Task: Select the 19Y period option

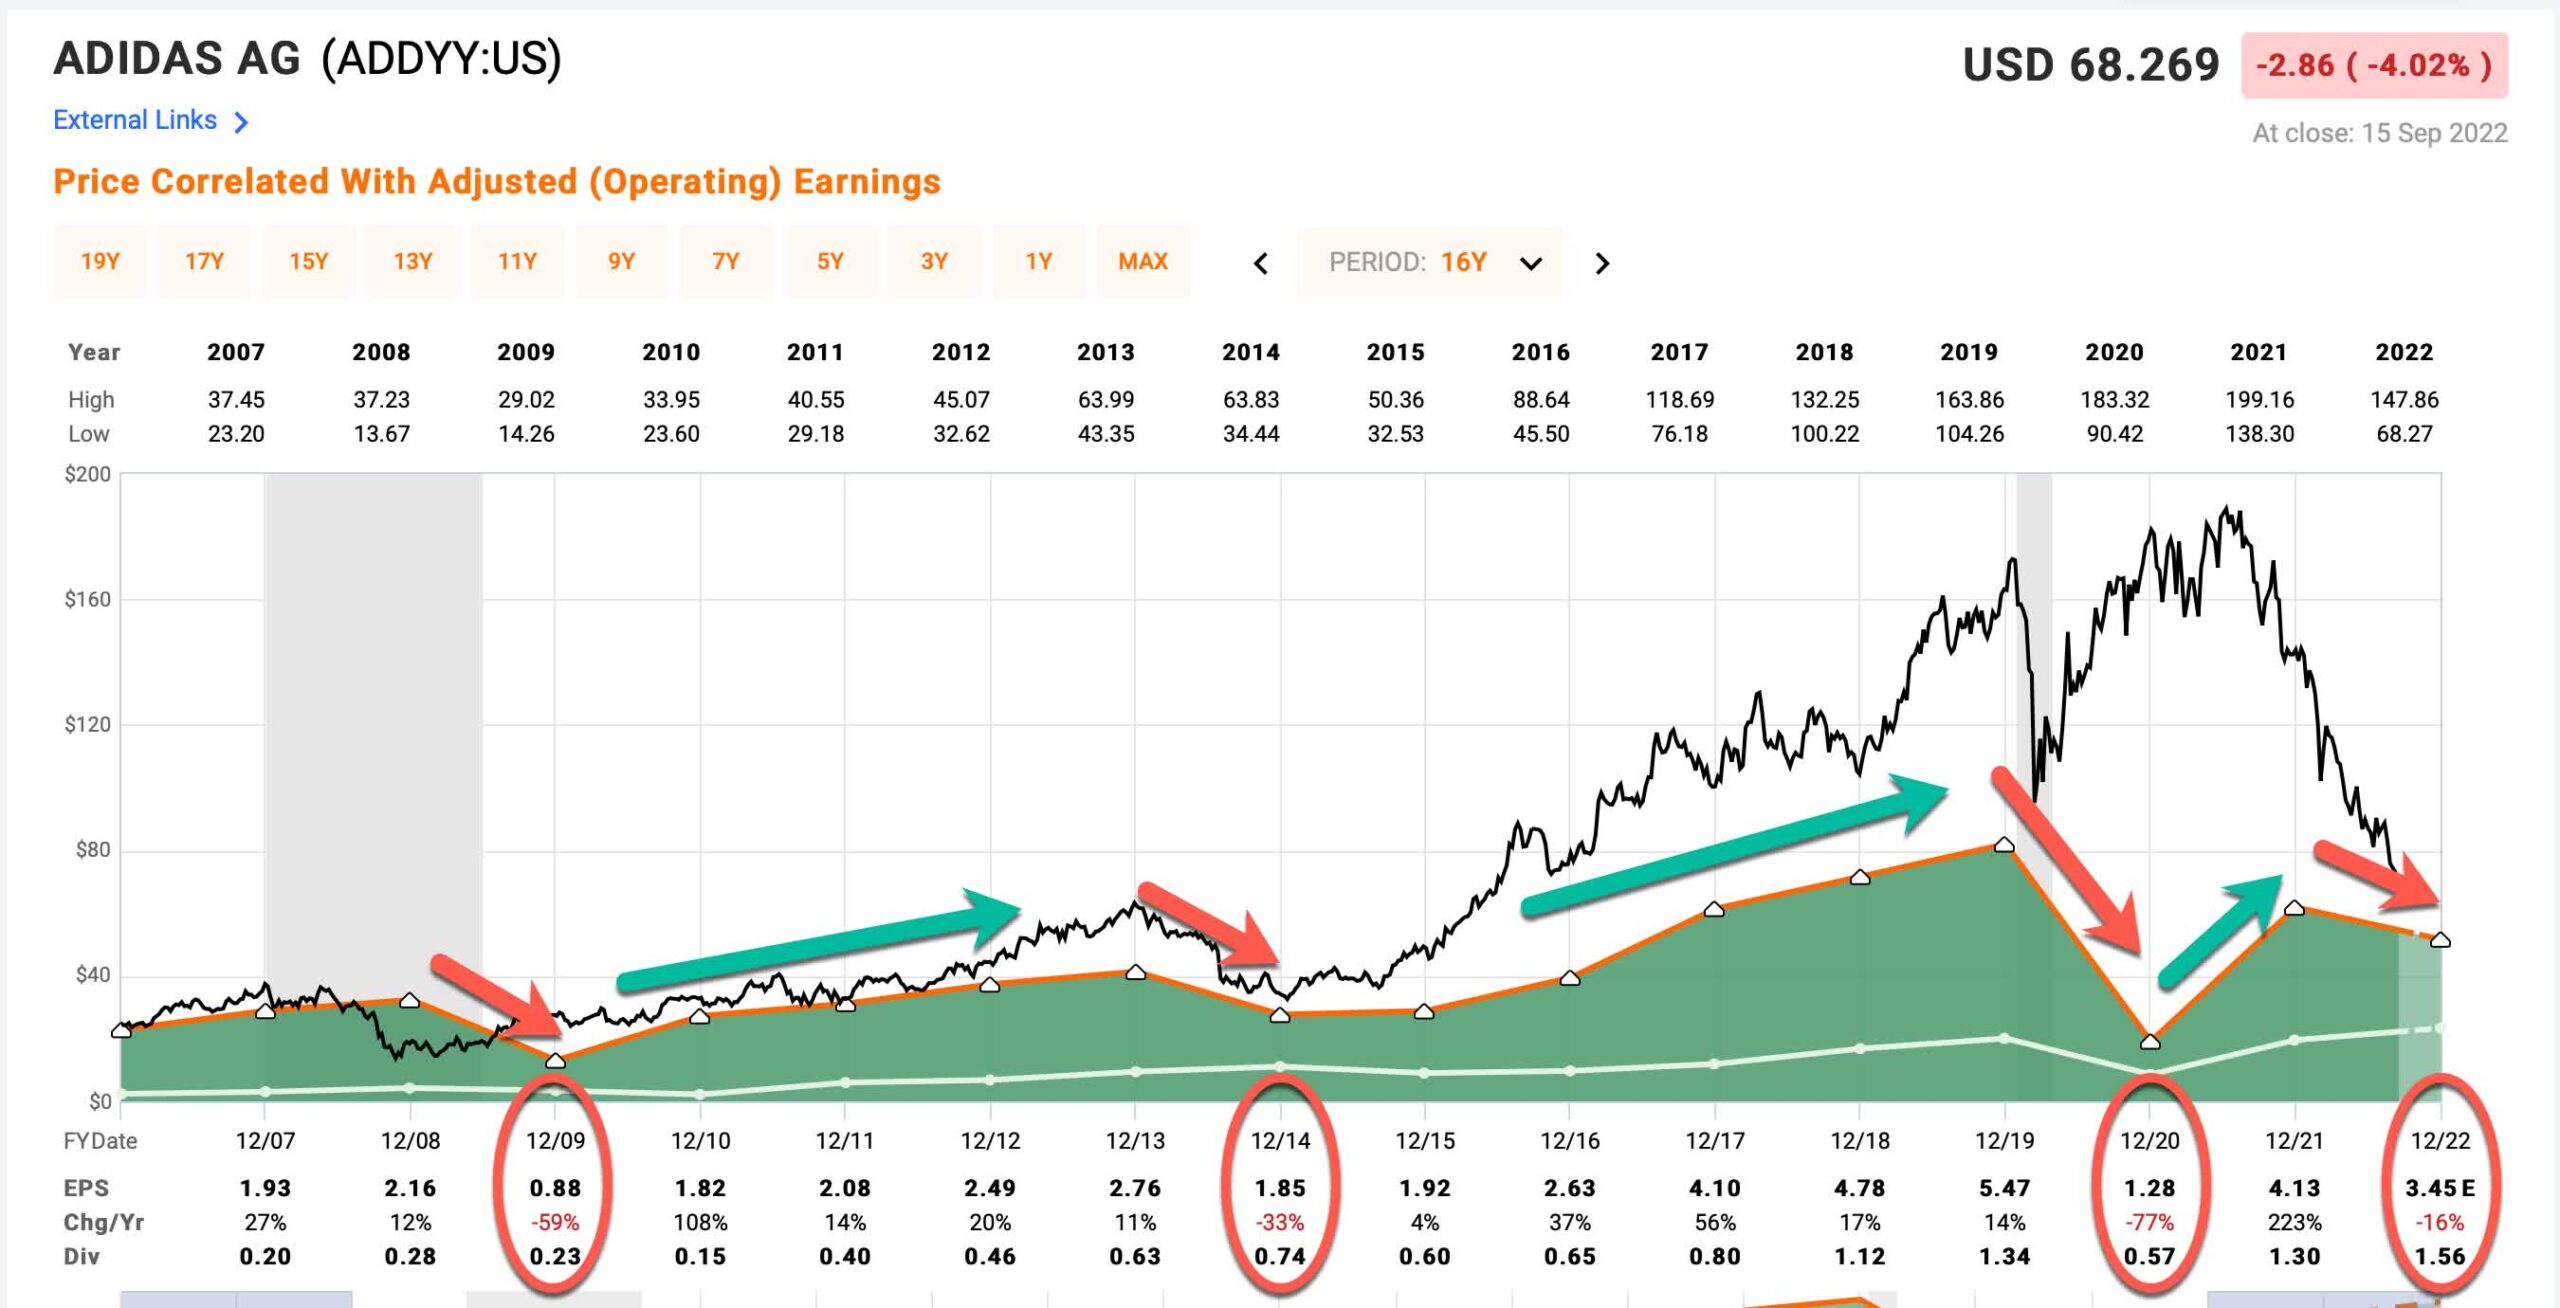Action: pos(100,262)
